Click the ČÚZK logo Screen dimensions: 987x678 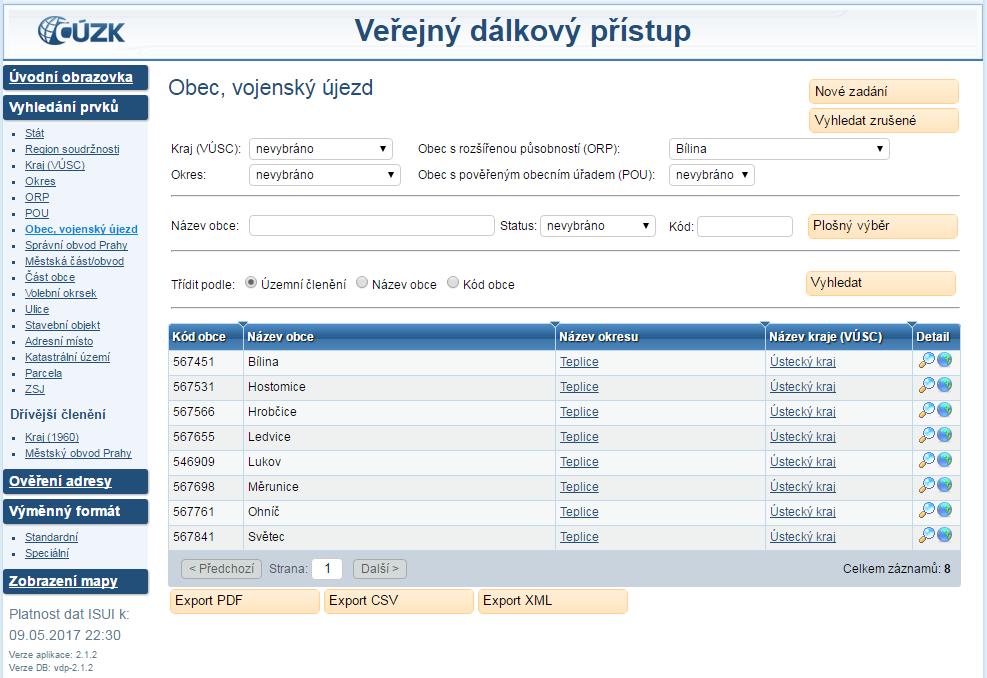coord(81,31)
